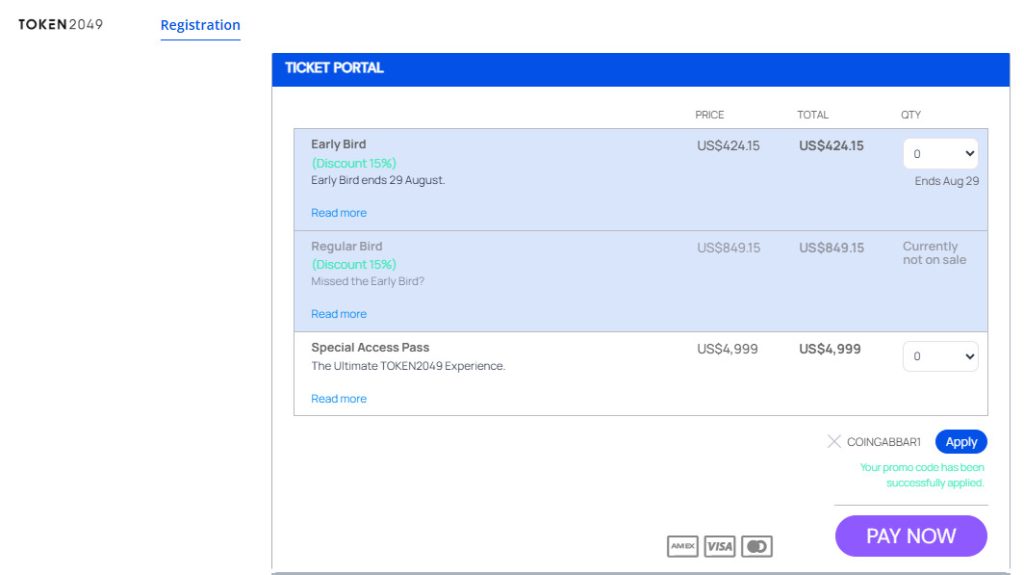The height and width of the screenshot is (575, 1024).
Task: Click the promo code success message
Action: click(921, 475)
